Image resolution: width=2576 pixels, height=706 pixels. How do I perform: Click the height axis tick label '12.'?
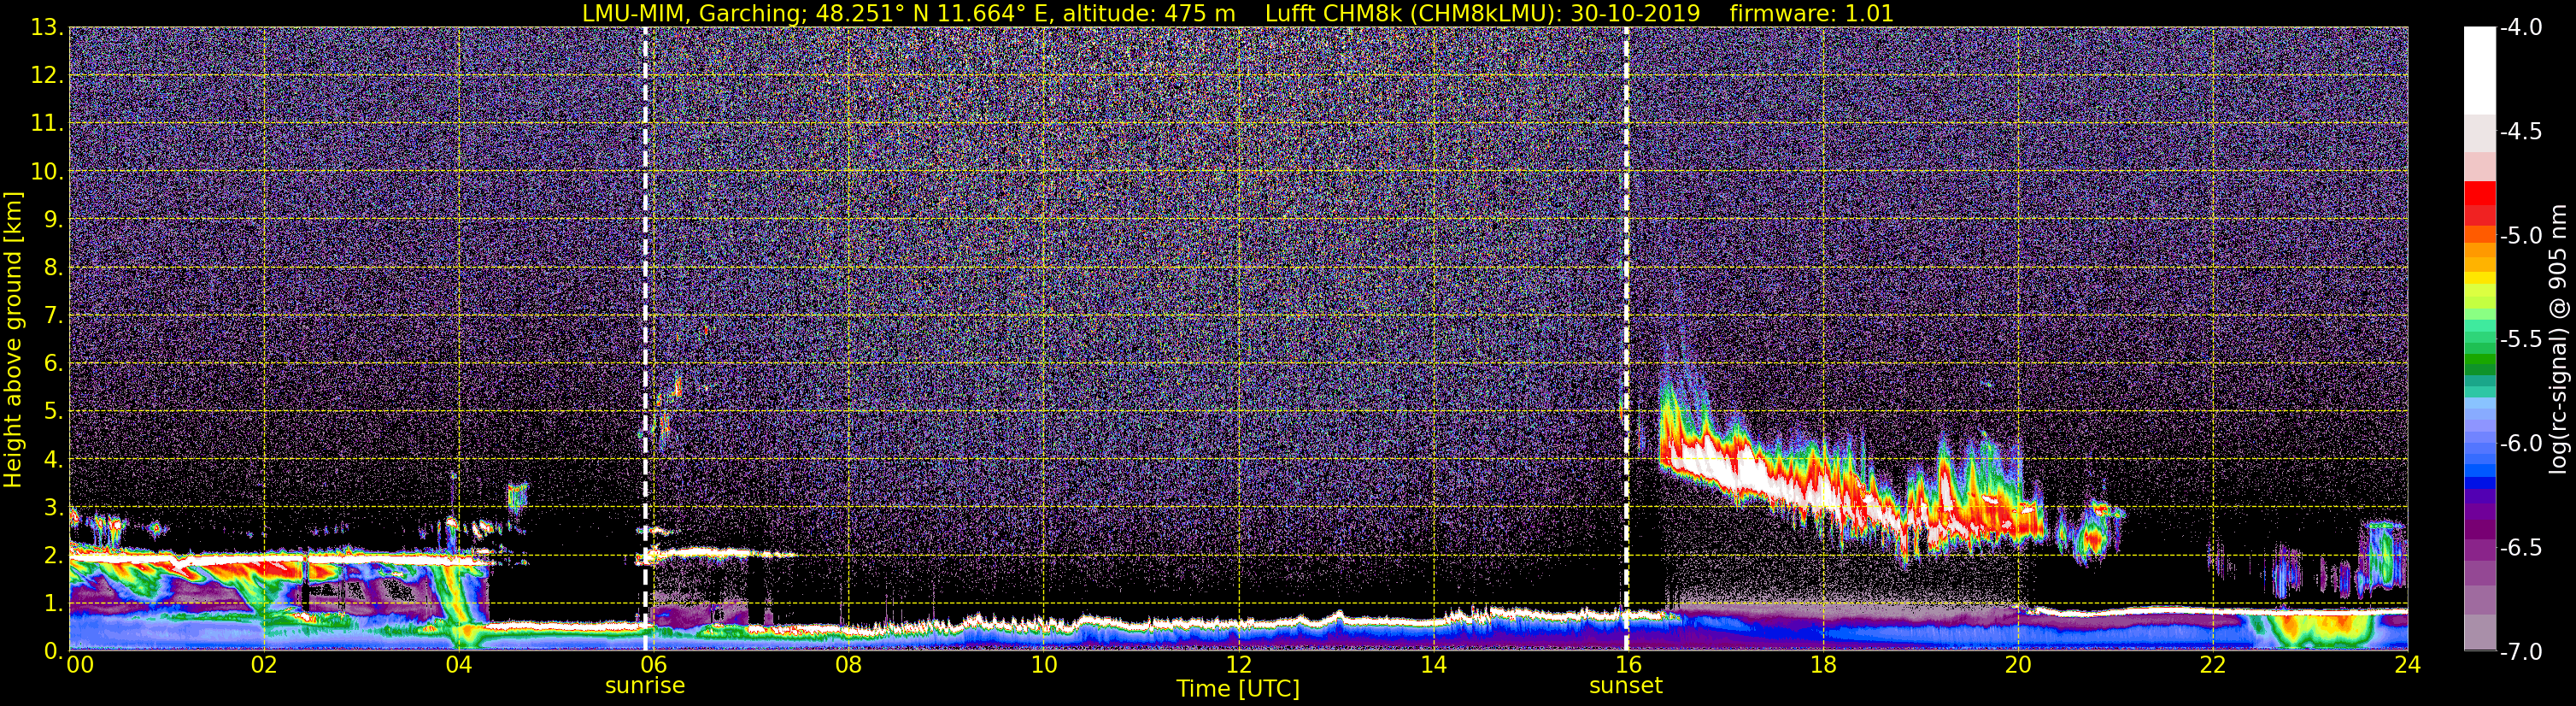pyautogui.click(x=48, y=75)
